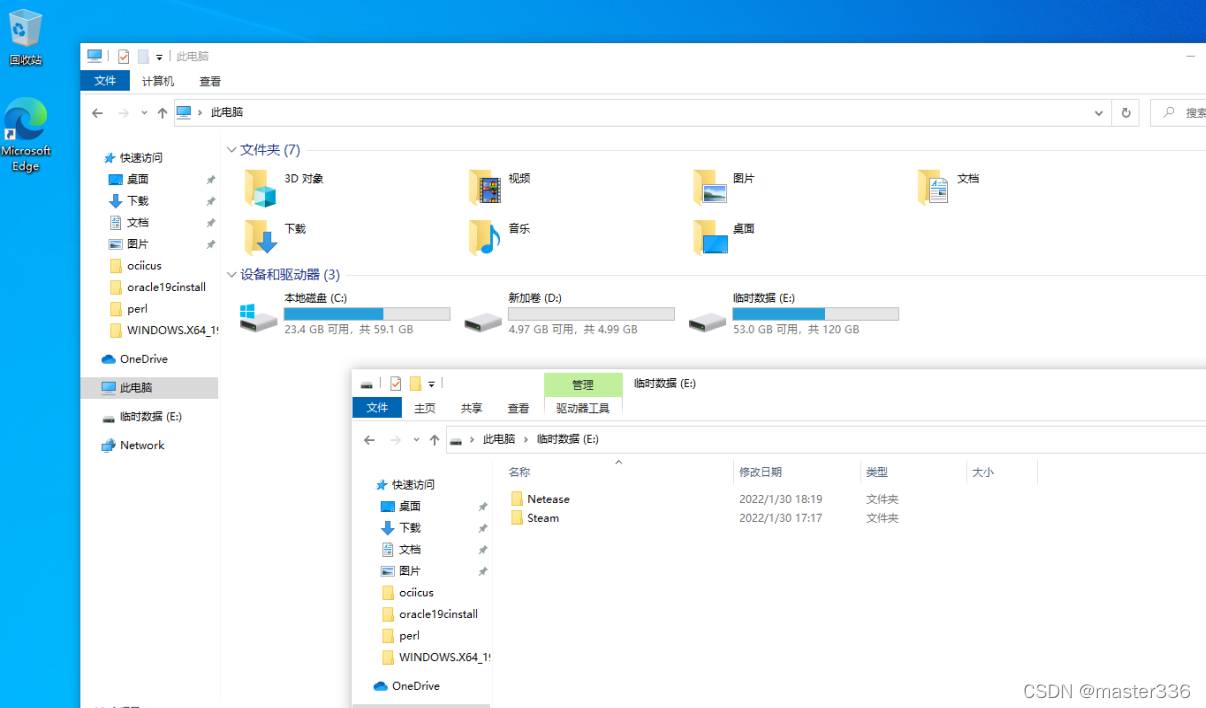Image resolution: width=1206 pixels, height=708 pixels.
Task: Collapse the 文件夹 (7) group
Action: [x=232, y=150]
